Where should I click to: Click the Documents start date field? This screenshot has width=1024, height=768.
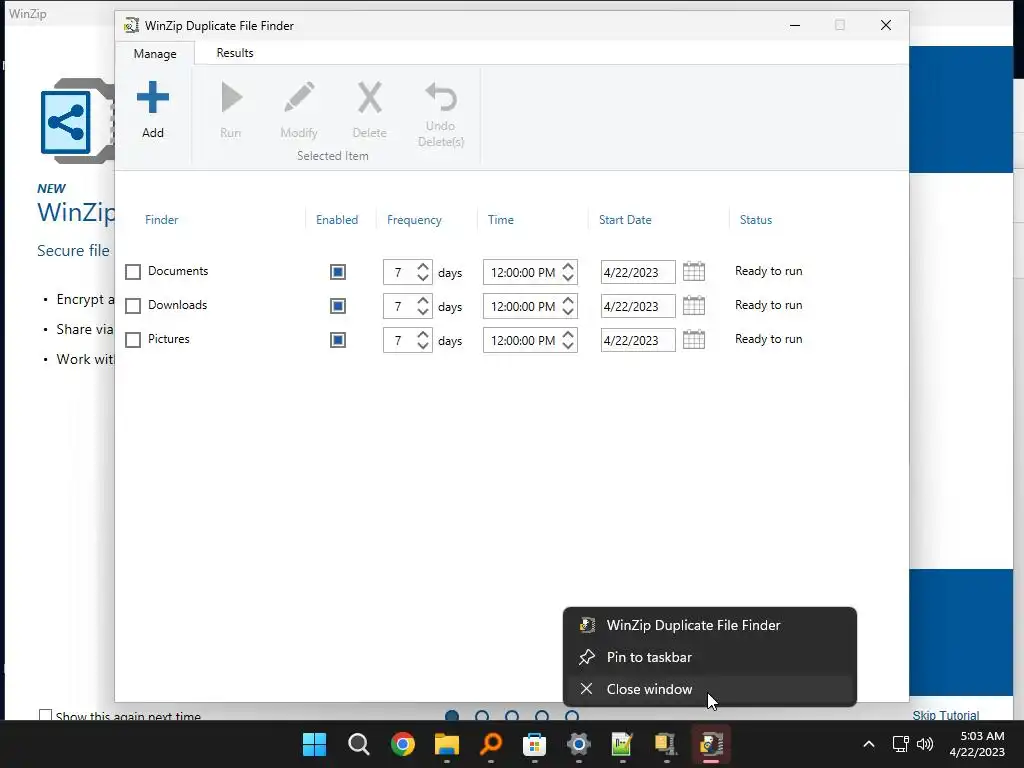(x=637, y=272)
